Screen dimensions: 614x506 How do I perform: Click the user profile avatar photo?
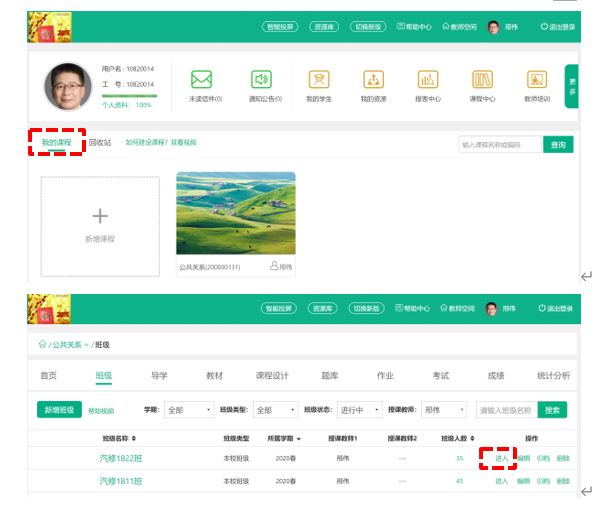(x=68, y=86)
